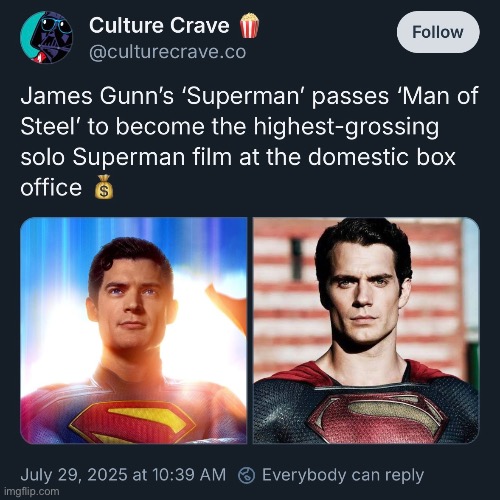Click the globe reply-settings icon
Screen dimensions: 500x500
[x=247, y=475]
